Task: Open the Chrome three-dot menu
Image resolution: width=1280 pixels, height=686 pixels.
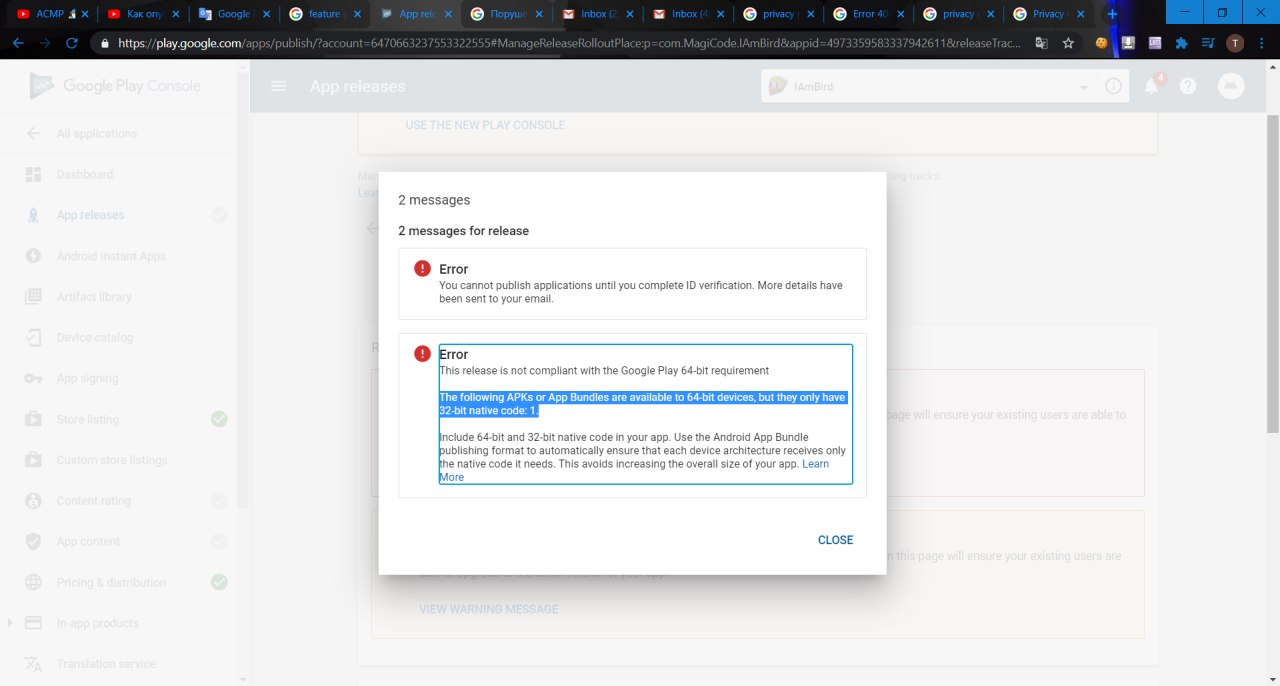Action: (1263, 43)
